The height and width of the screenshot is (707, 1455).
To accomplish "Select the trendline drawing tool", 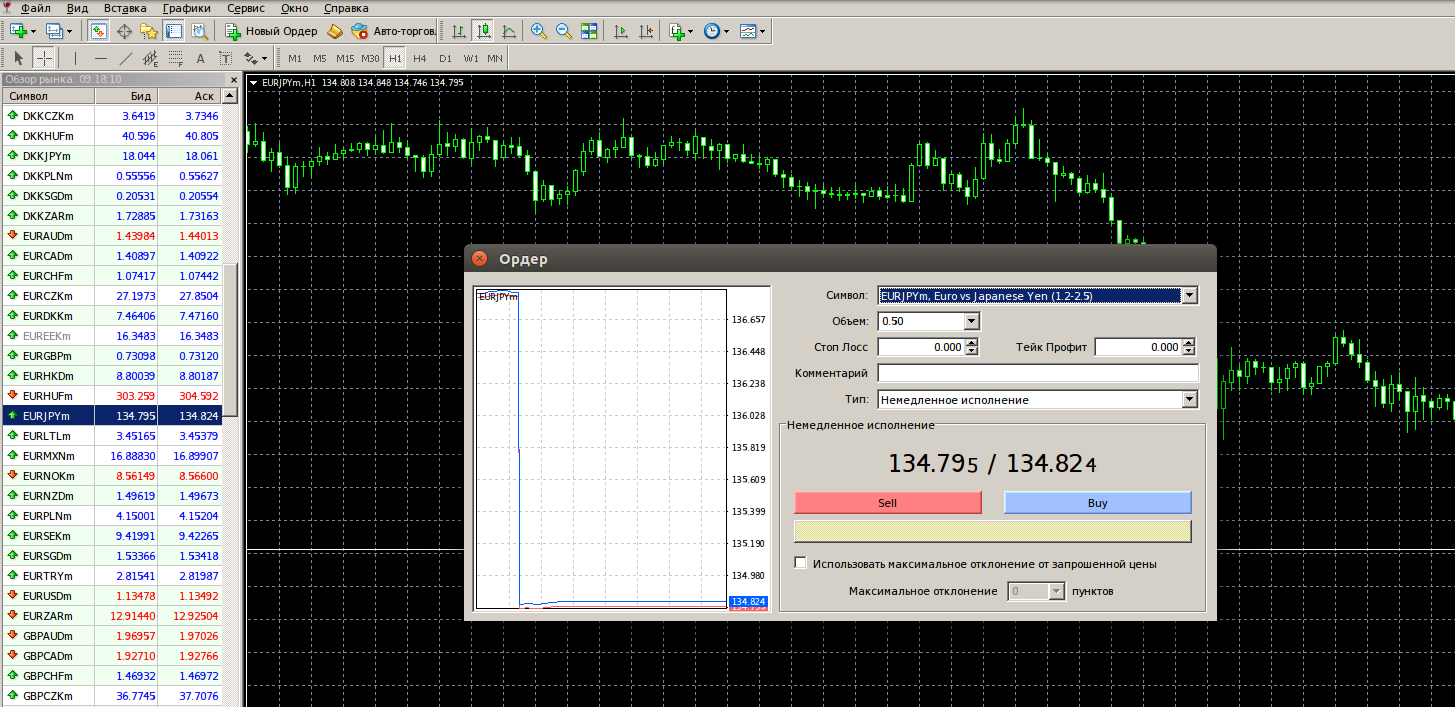I will point(125,58).
